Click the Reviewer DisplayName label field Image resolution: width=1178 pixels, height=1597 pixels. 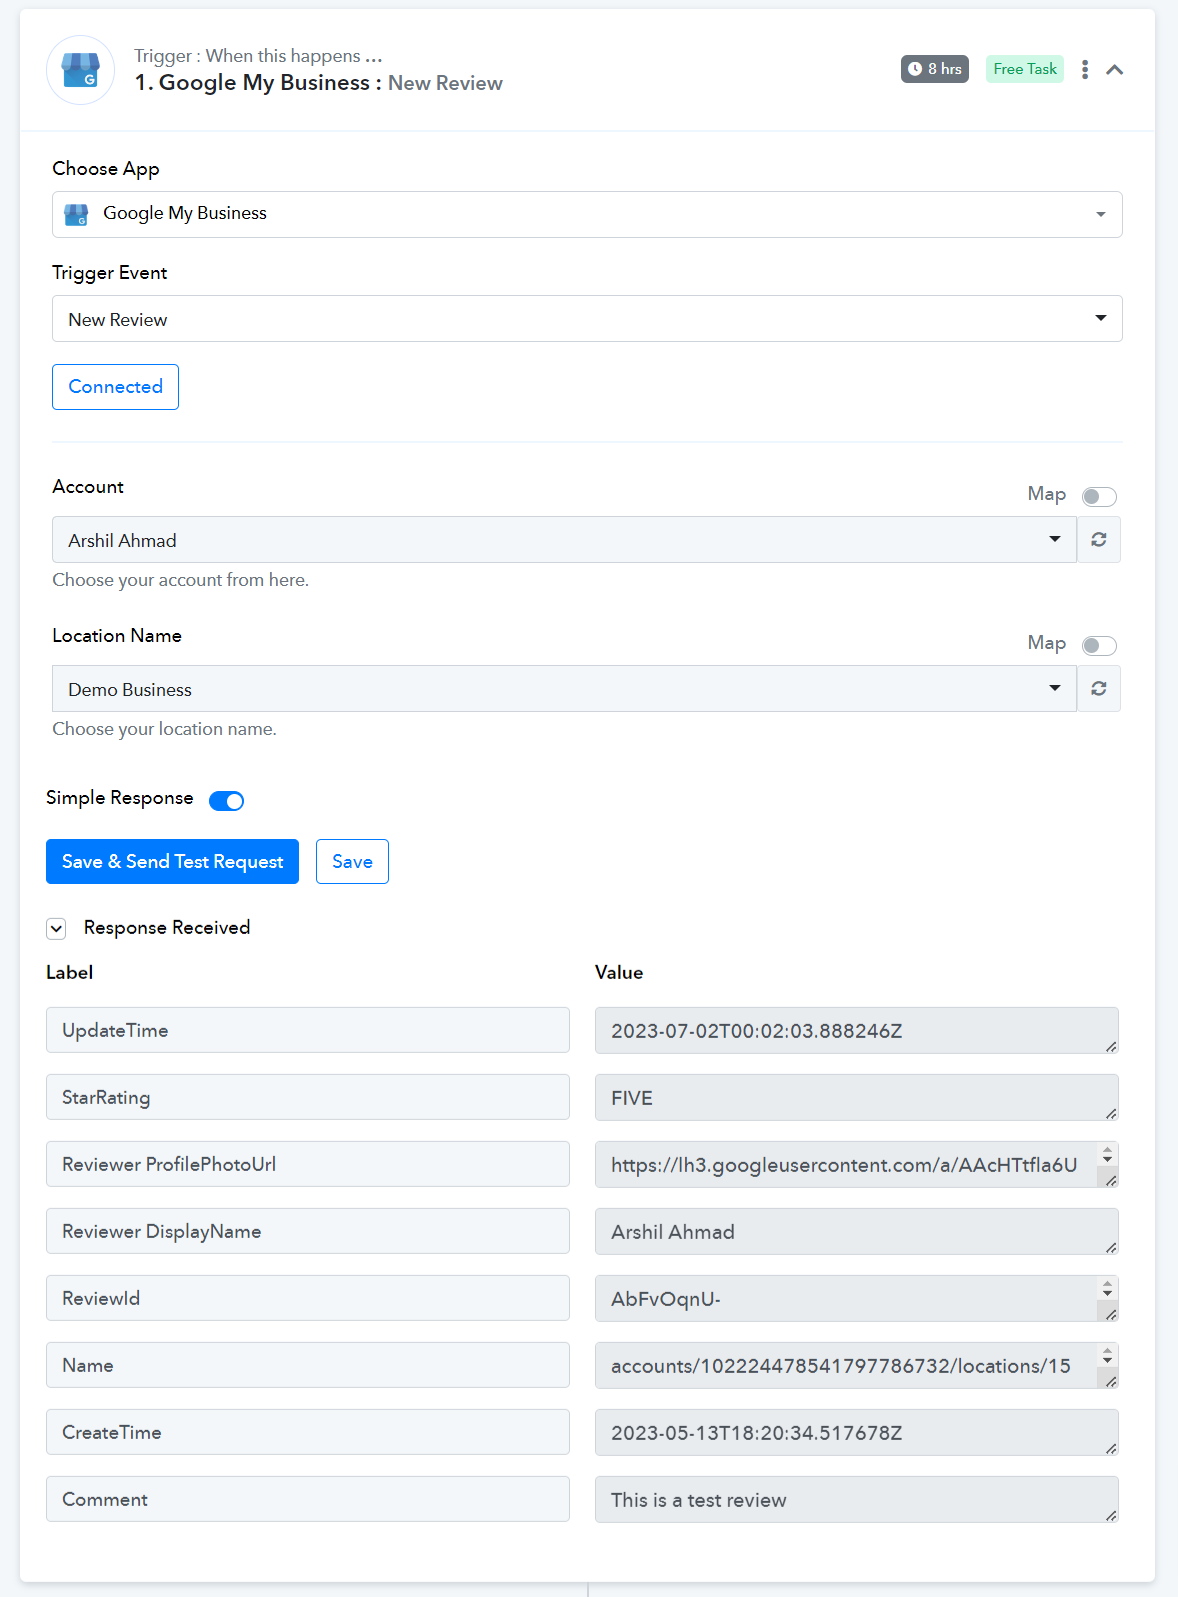308,1231
